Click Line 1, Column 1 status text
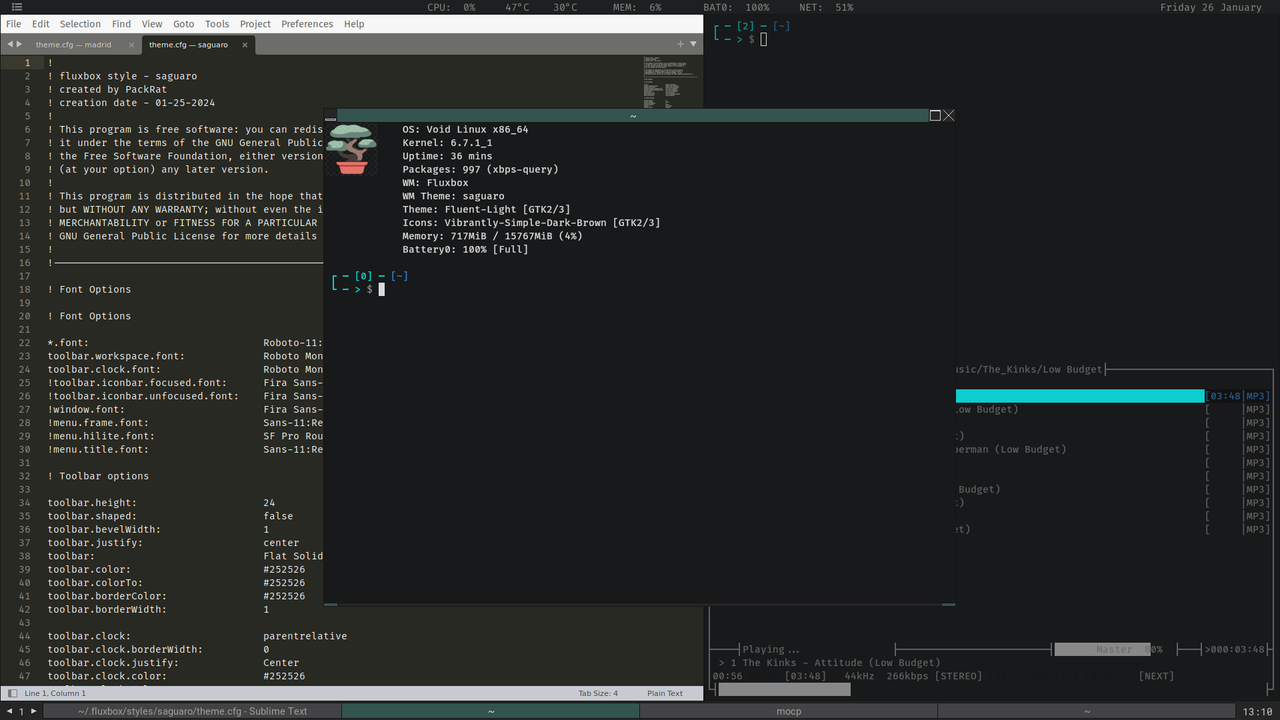 (x=55, y=693)
